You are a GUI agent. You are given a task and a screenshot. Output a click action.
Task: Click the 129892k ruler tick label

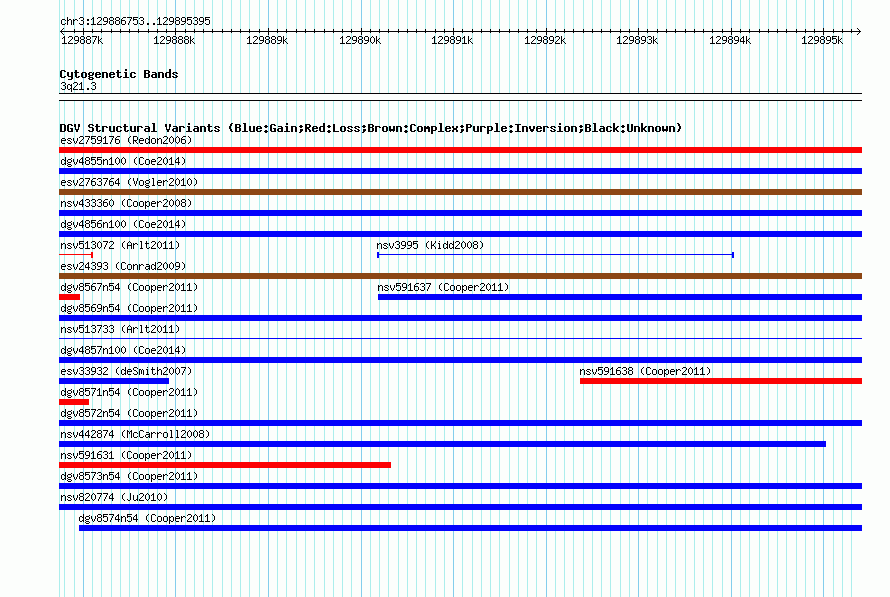(x=545, y=40)
